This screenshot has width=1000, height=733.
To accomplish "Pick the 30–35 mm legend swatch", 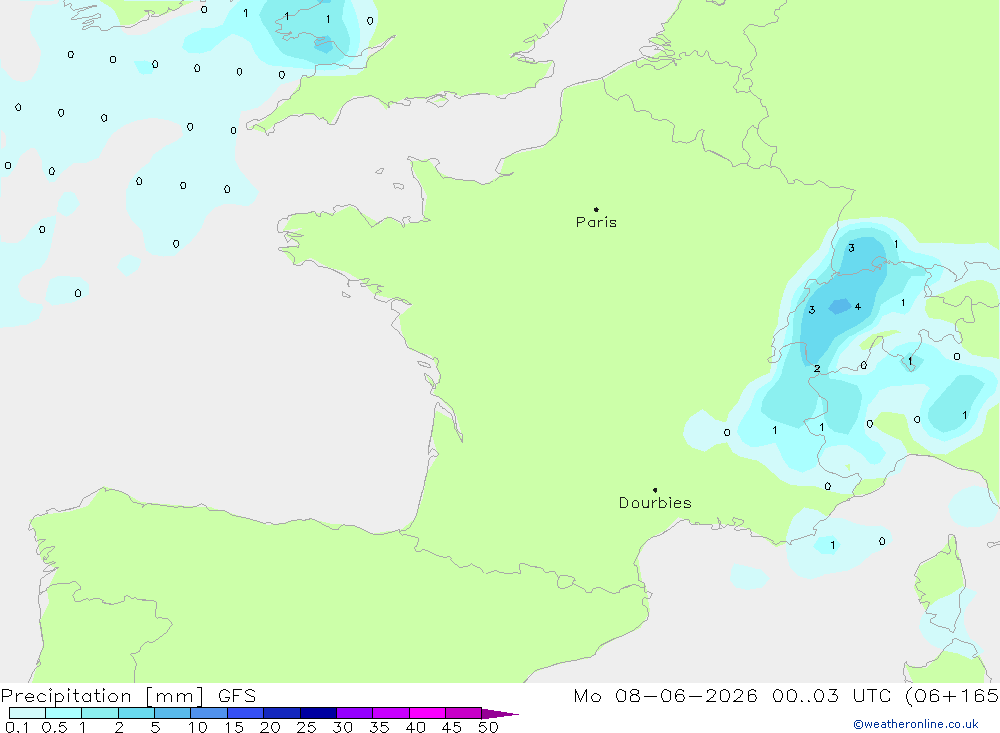I will pos(355,713).
